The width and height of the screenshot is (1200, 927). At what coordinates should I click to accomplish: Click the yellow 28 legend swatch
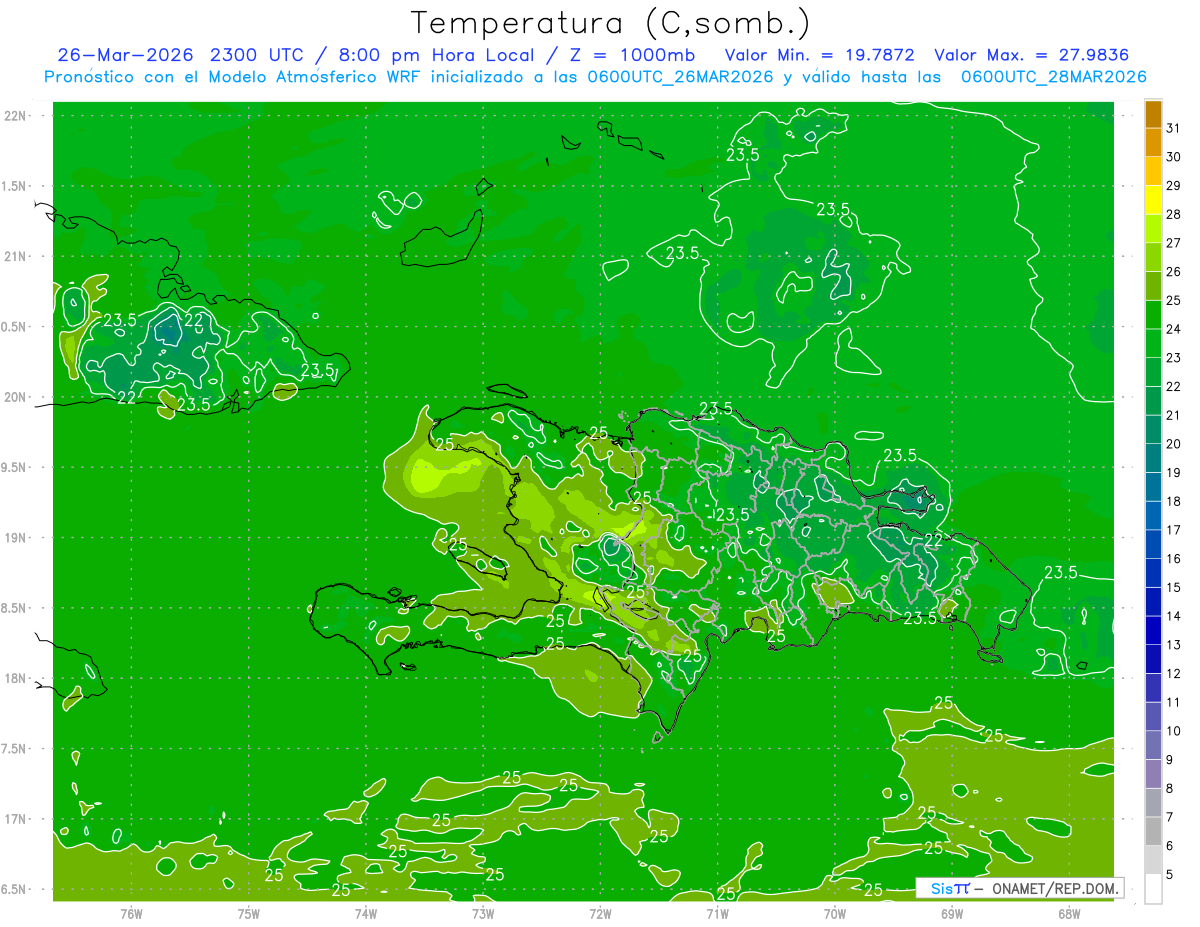(1153, 201)
